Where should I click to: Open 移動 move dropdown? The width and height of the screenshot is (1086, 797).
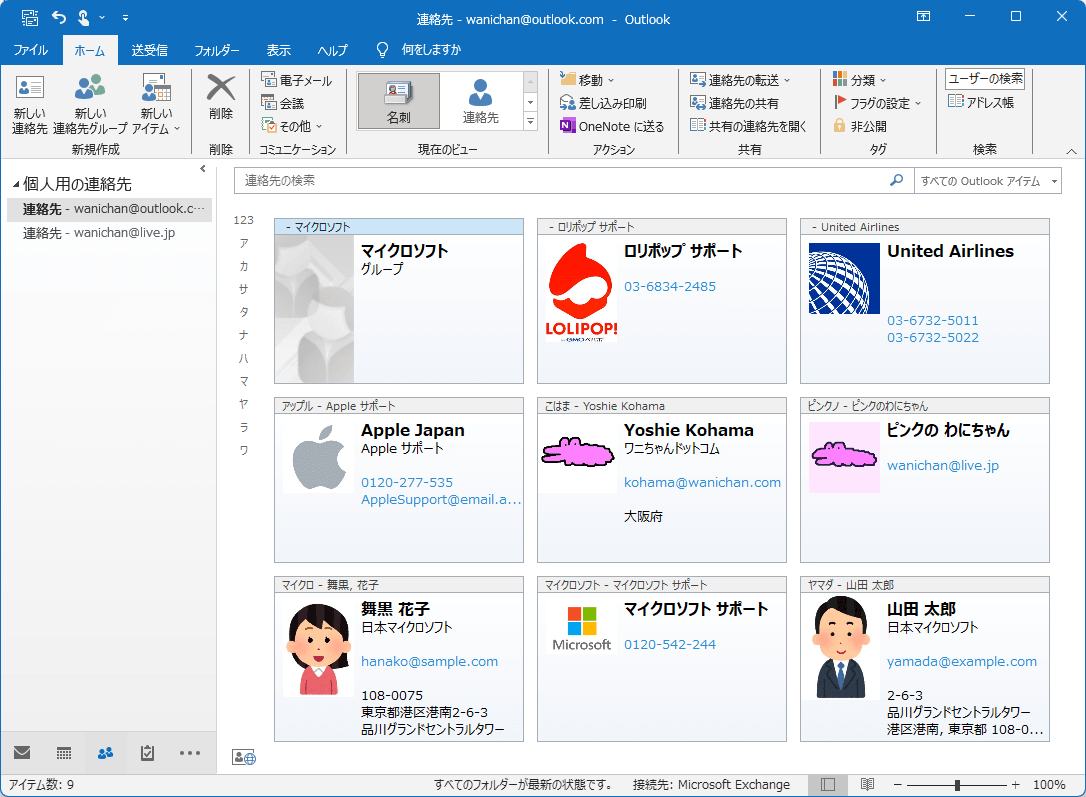coord(587,80)
